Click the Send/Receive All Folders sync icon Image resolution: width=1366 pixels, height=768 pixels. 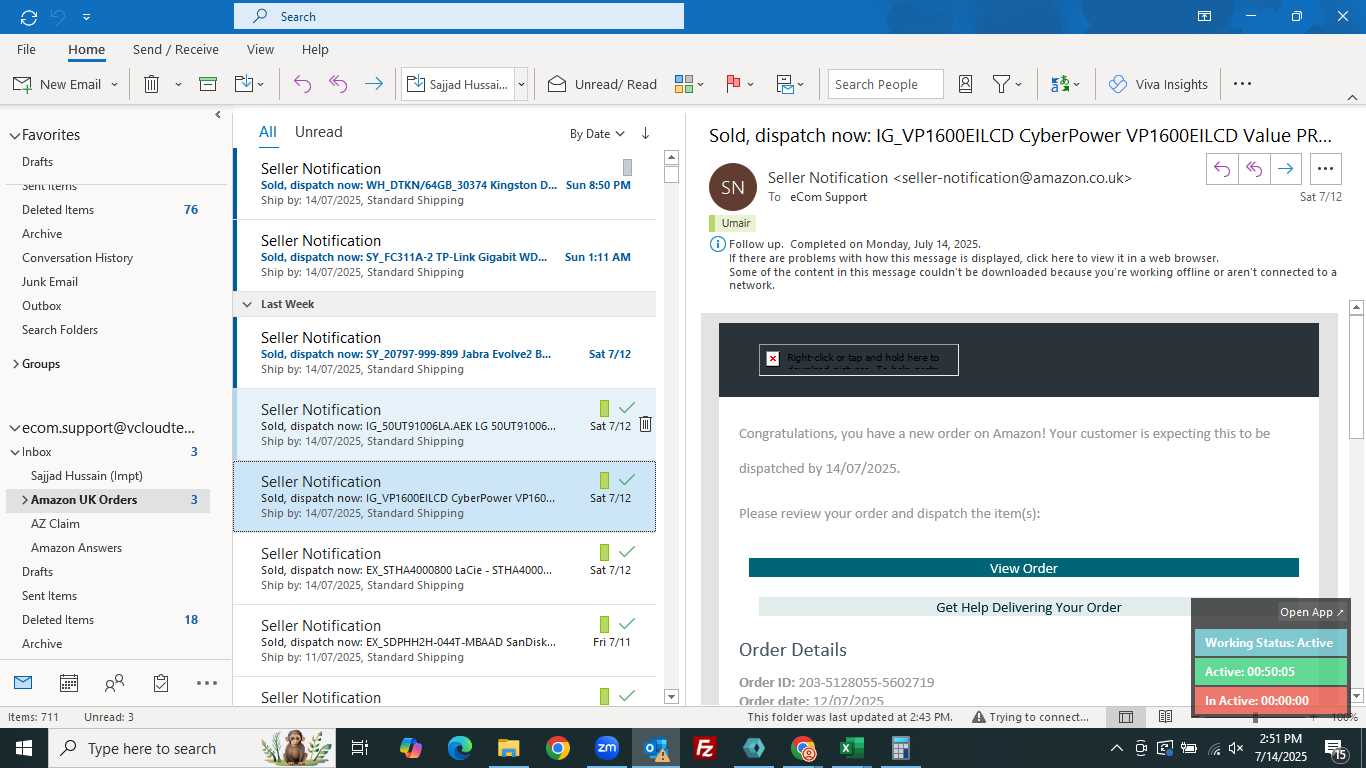click(x=29, y=16)
